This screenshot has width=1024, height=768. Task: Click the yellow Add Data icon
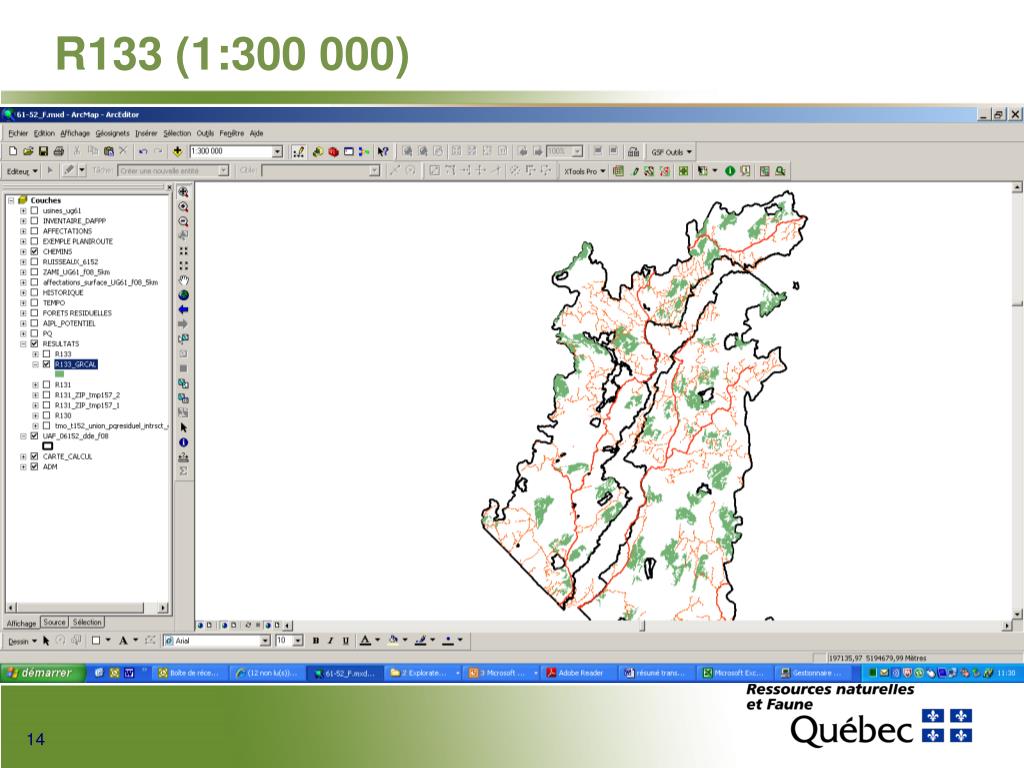pyautogui.click(x=177, y=152)
